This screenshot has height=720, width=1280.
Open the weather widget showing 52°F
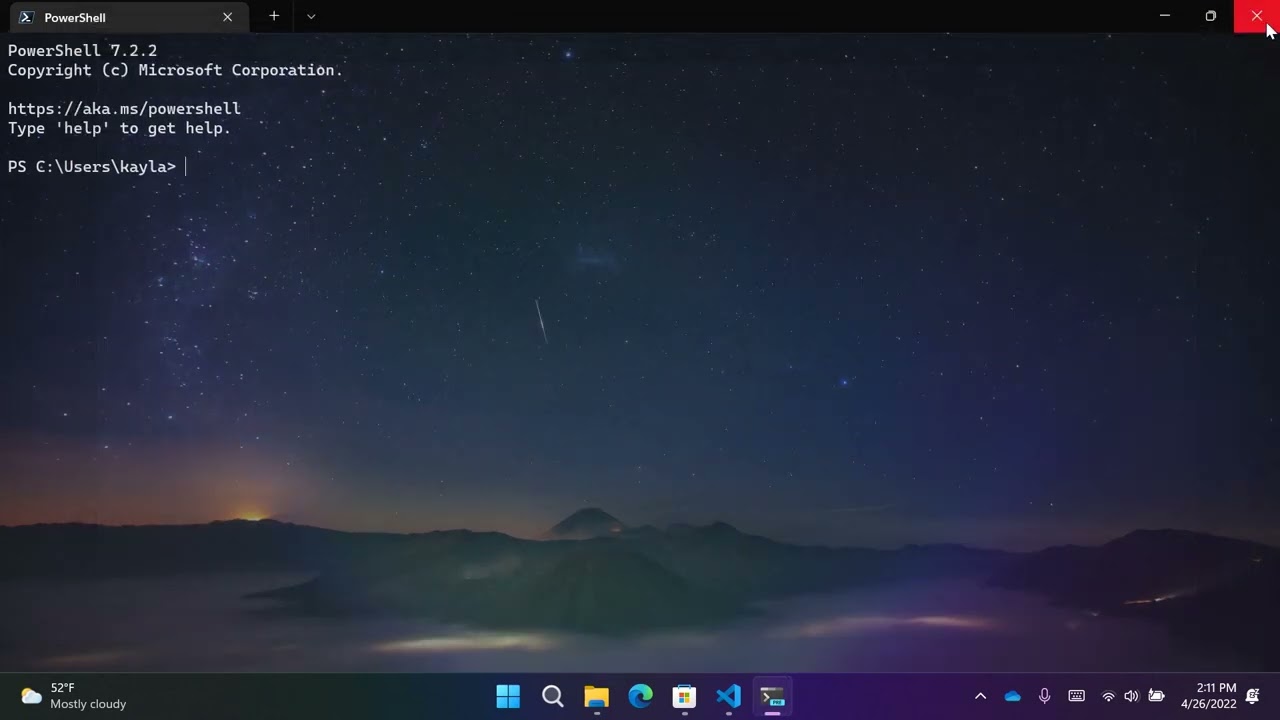pyautogui.click(x=74, y=696)
